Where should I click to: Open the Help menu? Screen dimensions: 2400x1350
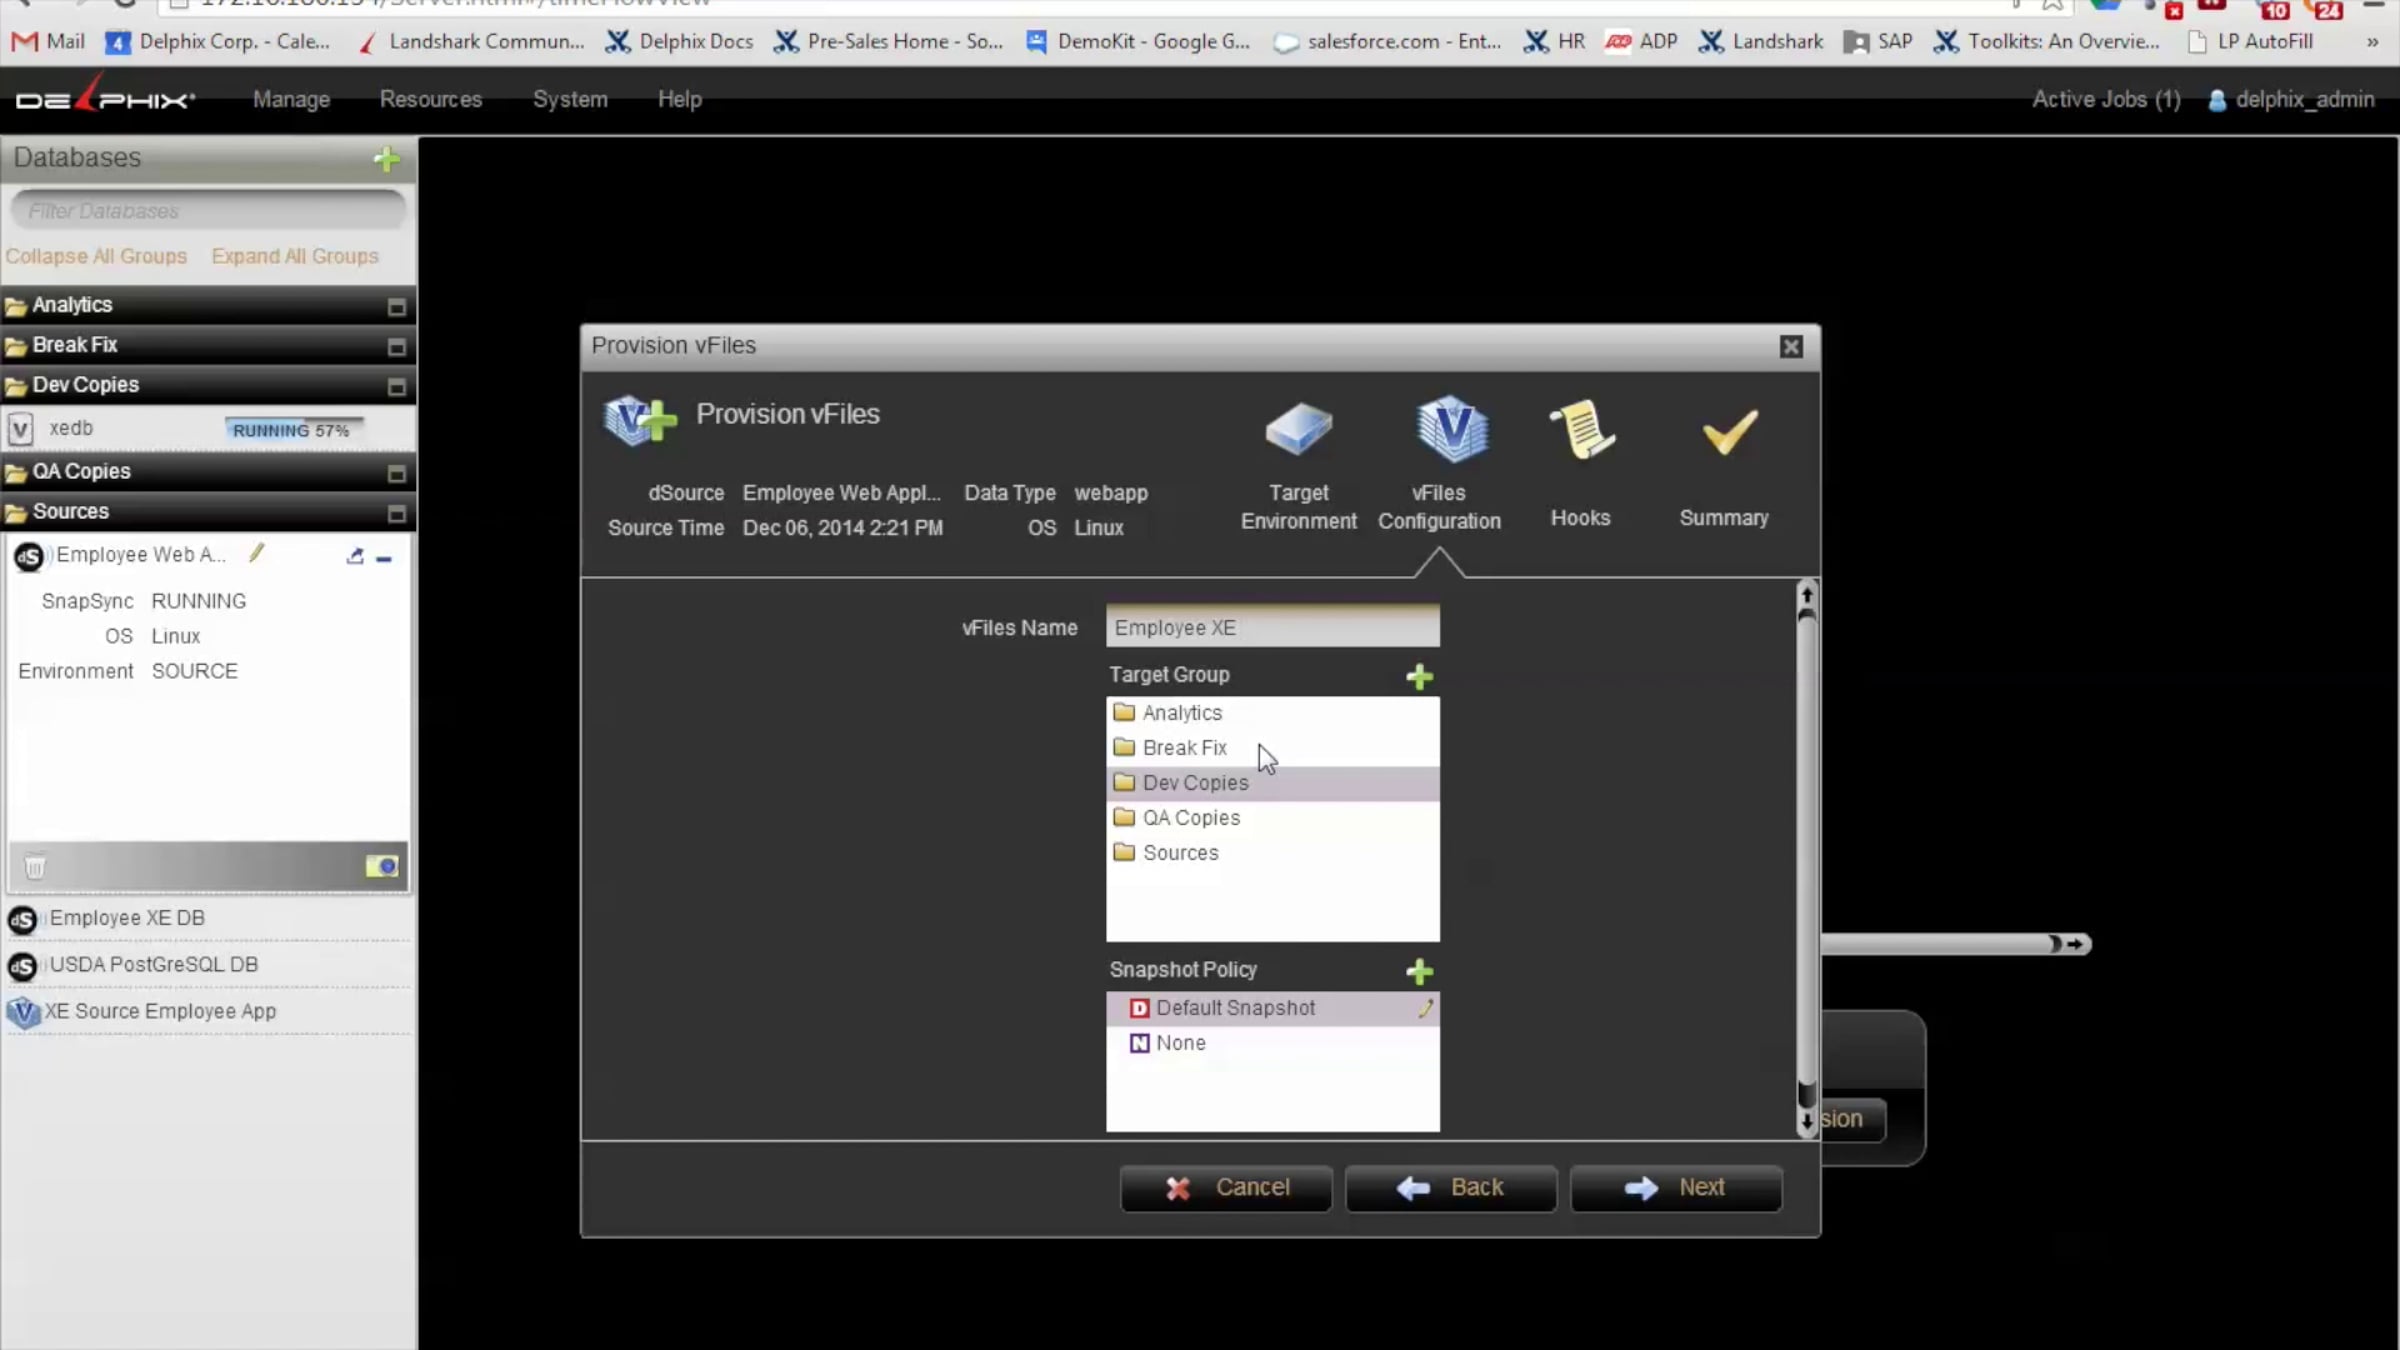tap(680, 99)
